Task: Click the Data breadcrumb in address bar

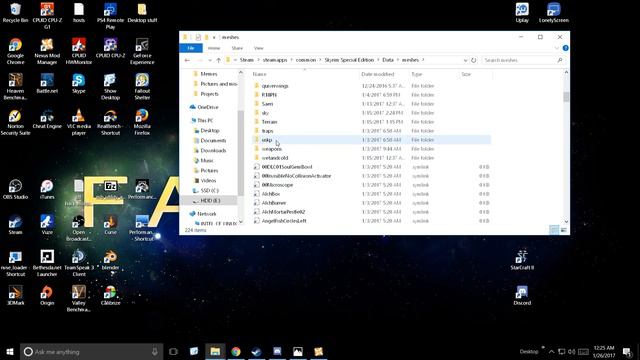Action: 388,60
